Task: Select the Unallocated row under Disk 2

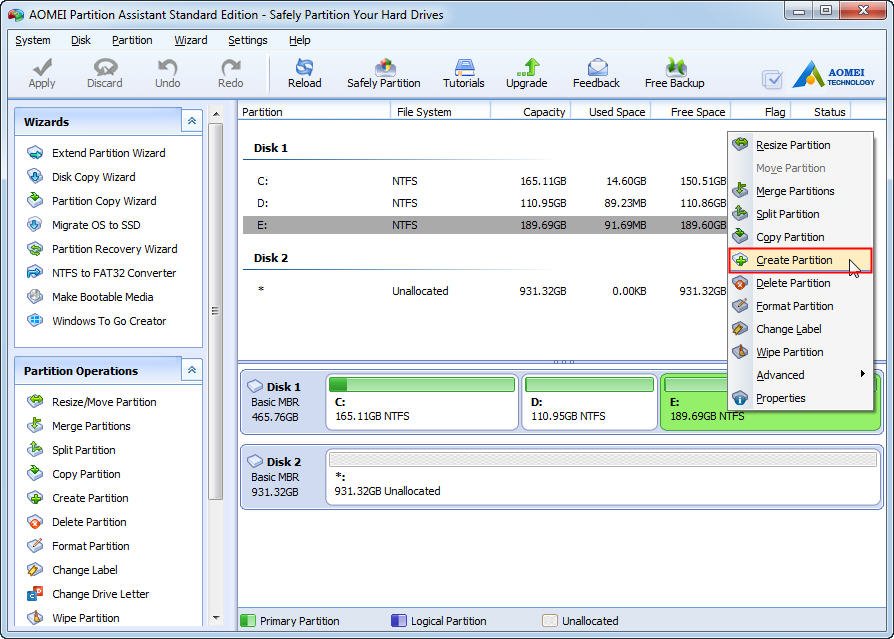Action: click(485, 291)
